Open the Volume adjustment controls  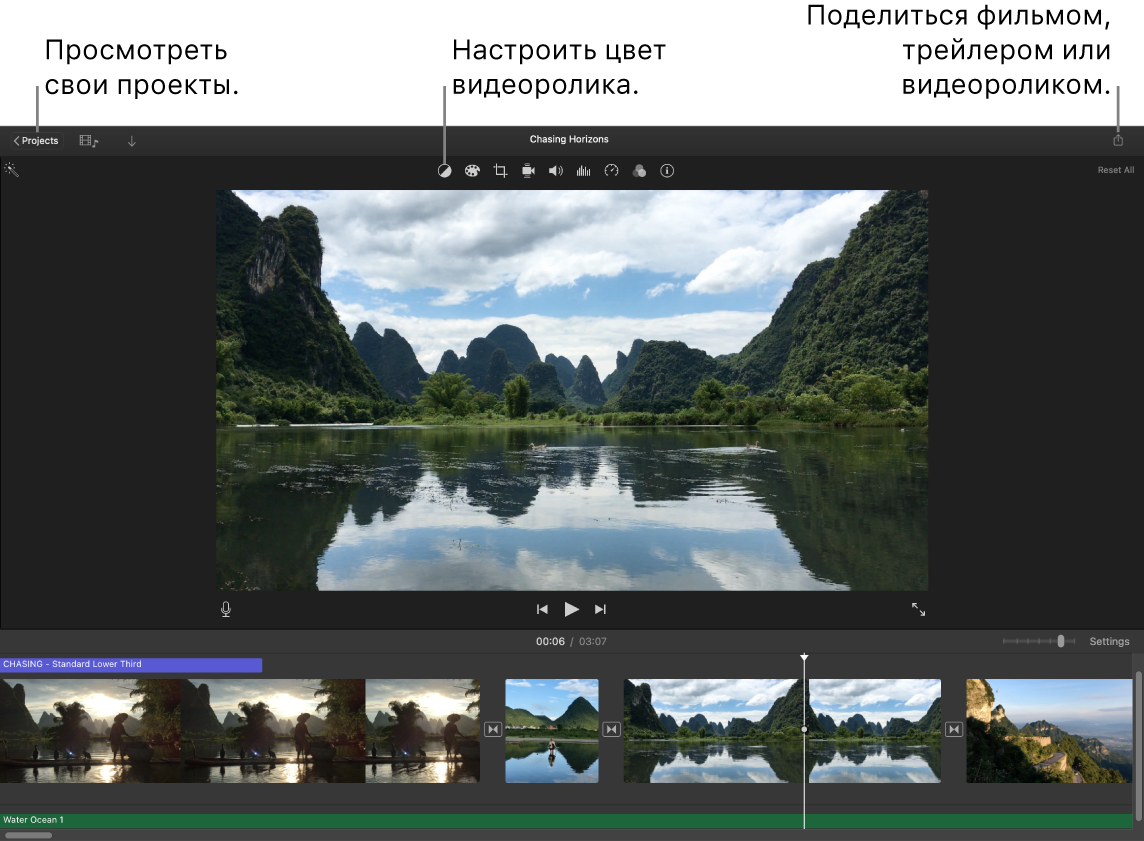pyautogui.click(x=556, y=170)
